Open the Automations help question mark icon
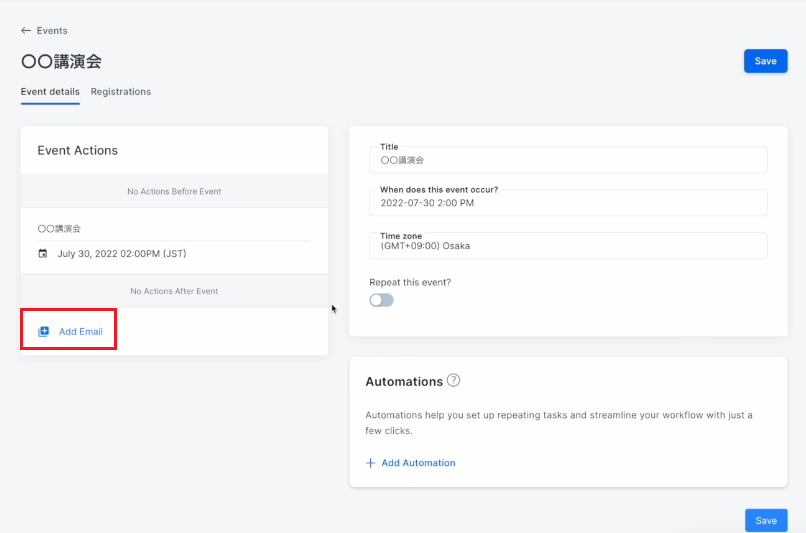This screenshot has width=806, height=533. coord(453,380)
